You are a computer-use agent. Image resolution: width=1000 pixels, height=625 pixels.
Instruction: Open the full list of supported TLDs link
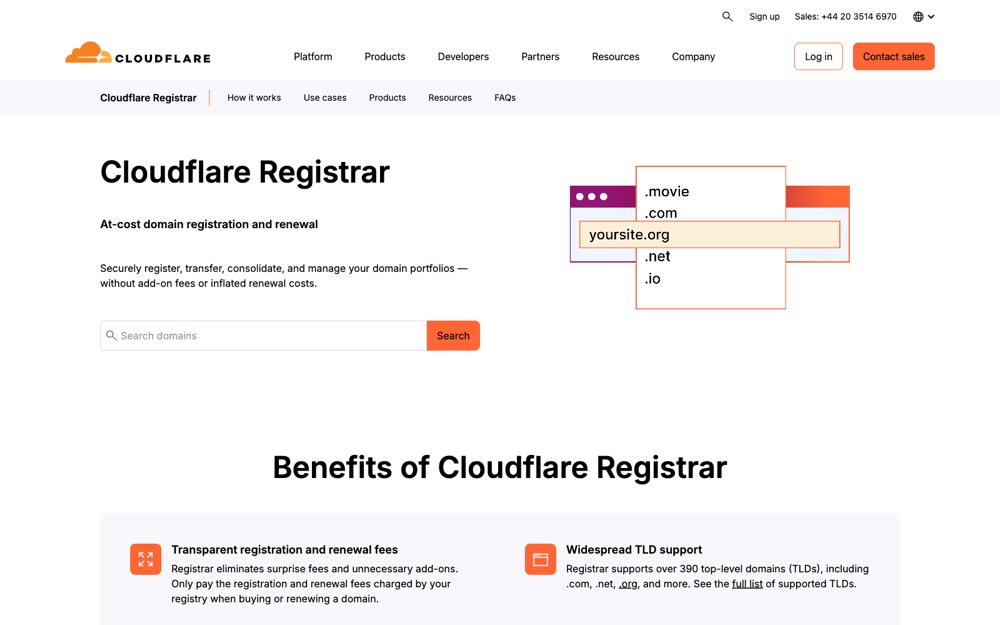[x=747, y=584]
